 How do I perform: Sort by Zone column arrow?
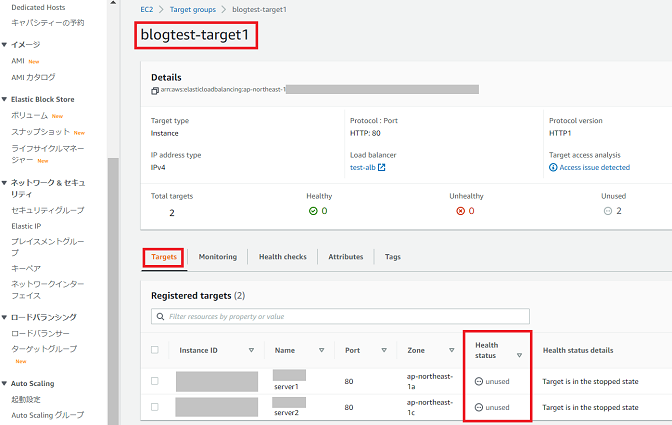coord(451,350)
